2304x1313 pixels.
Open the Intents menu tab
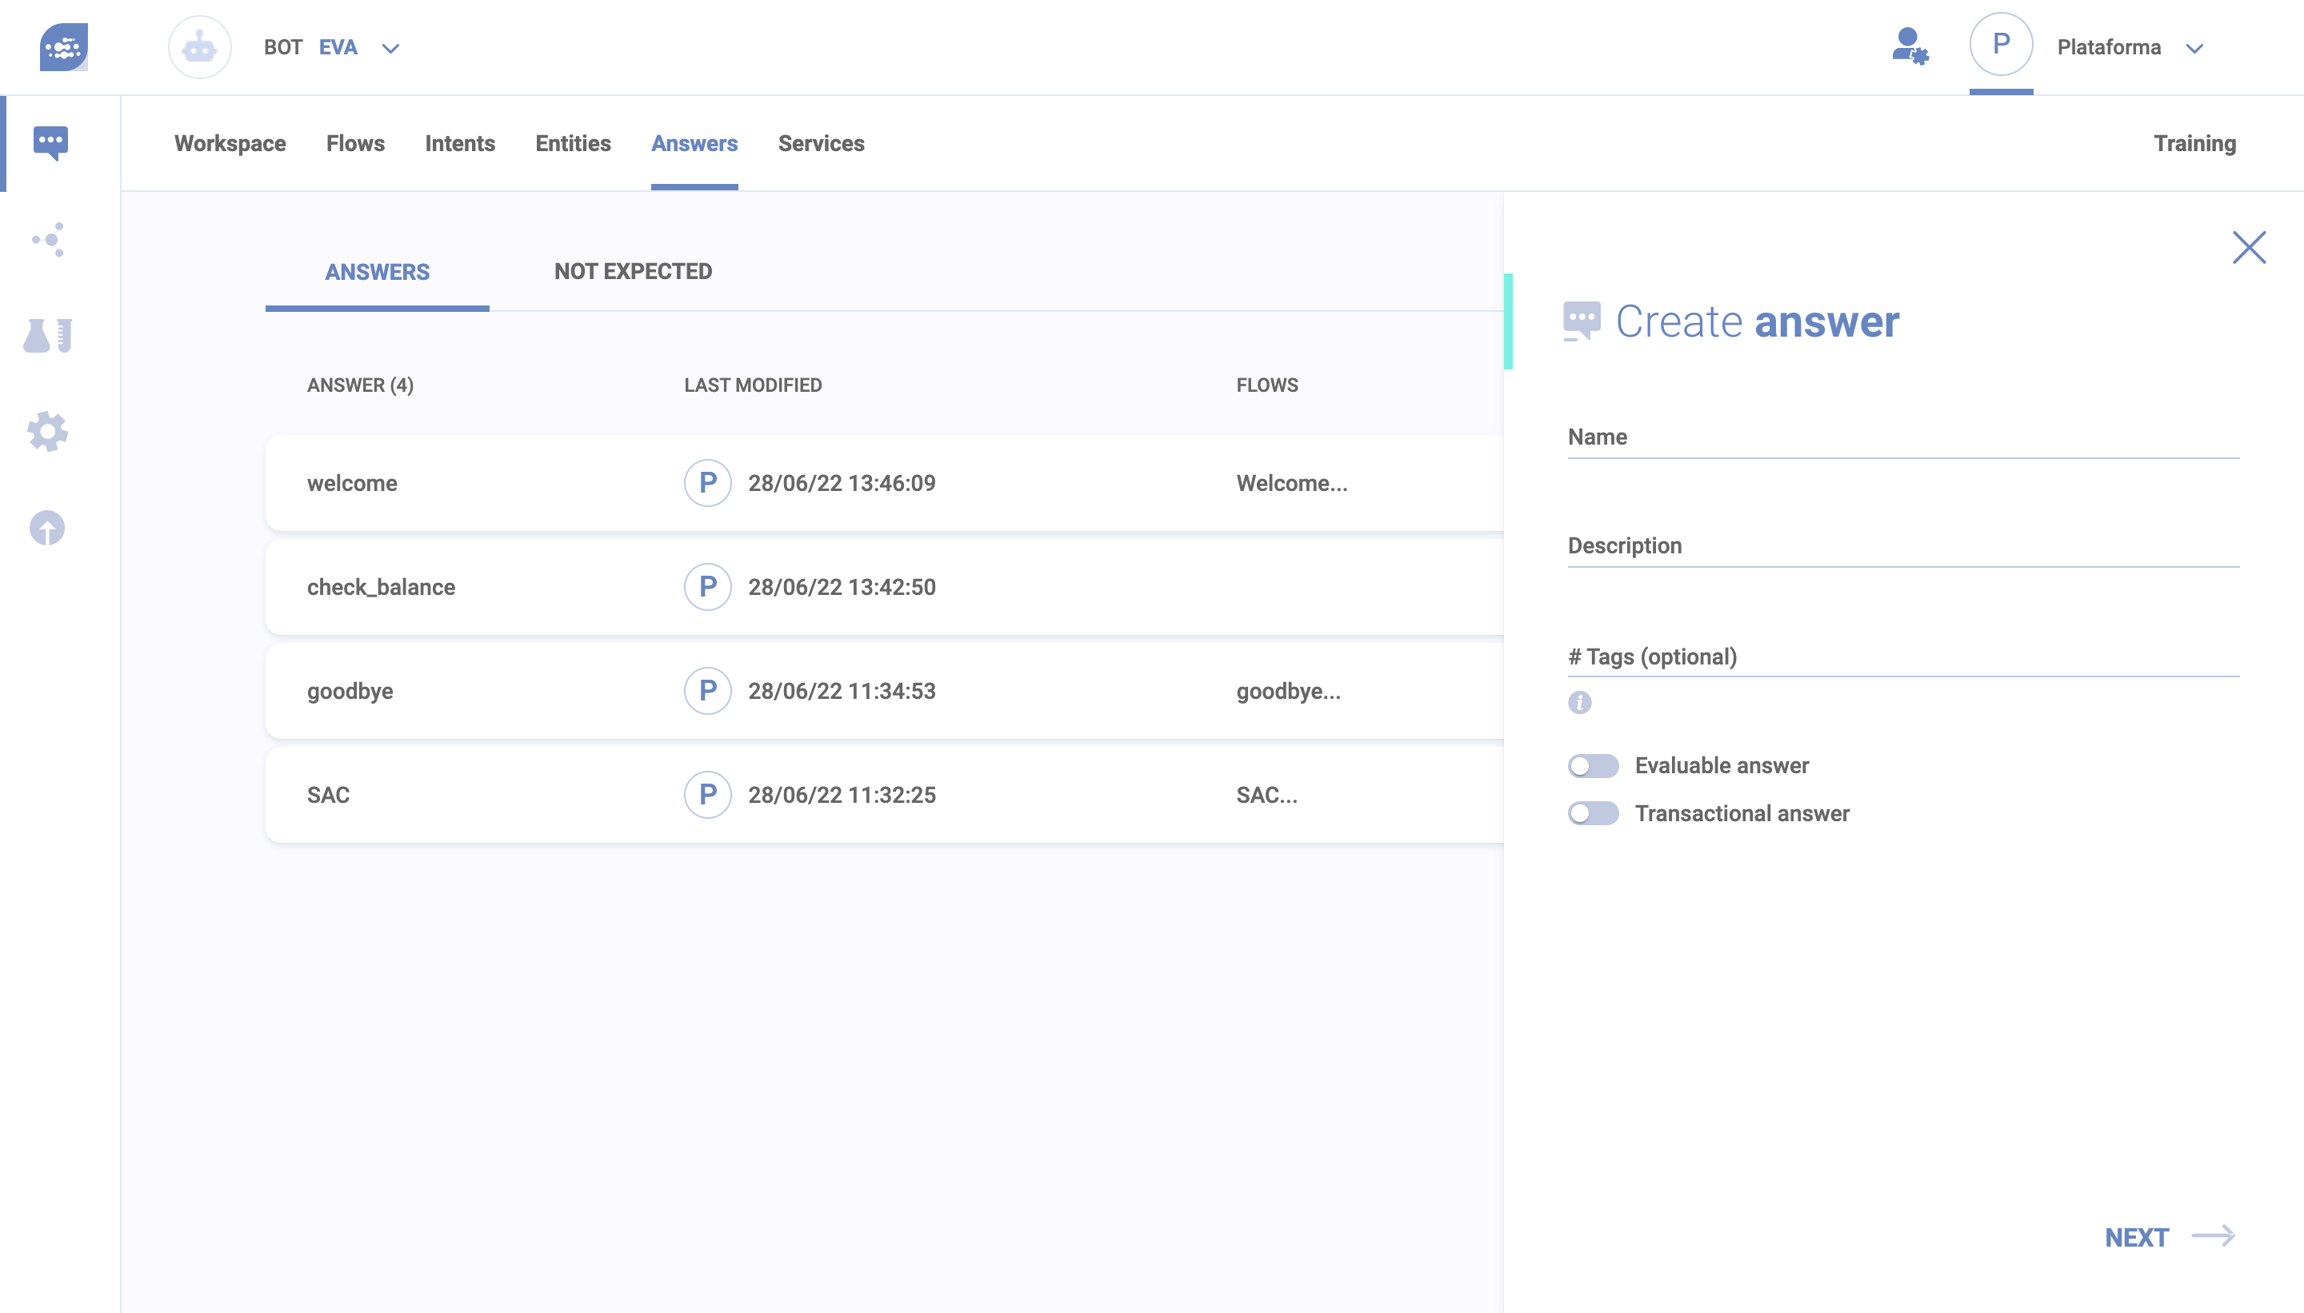(x=459, y=143)
